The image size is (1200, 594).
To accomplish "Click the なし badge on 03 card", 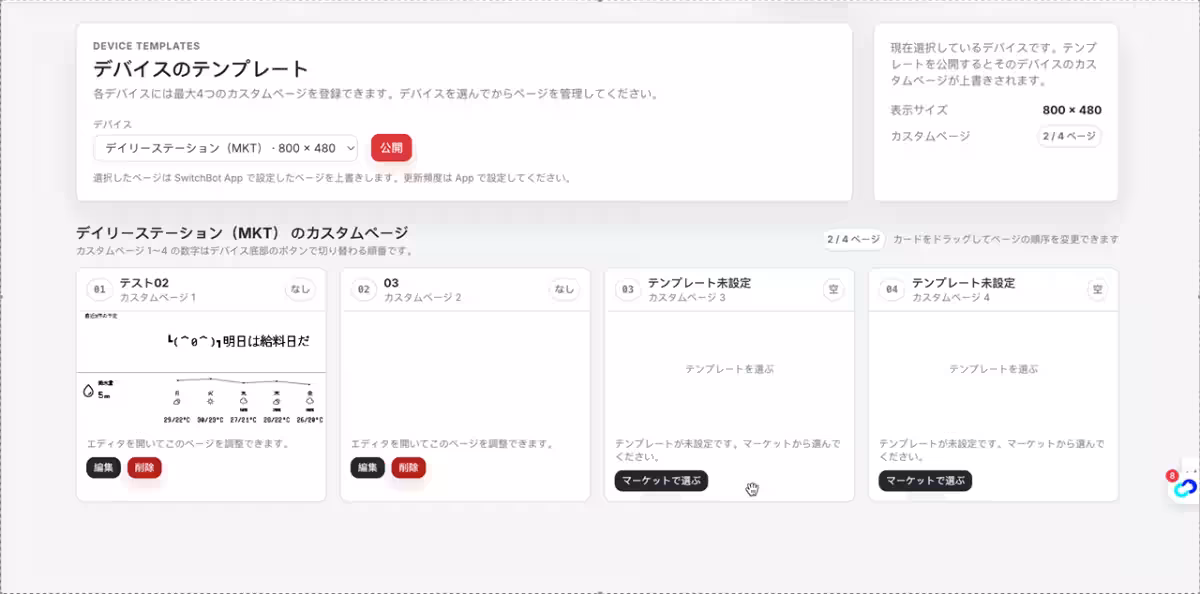I will point(564,290).
